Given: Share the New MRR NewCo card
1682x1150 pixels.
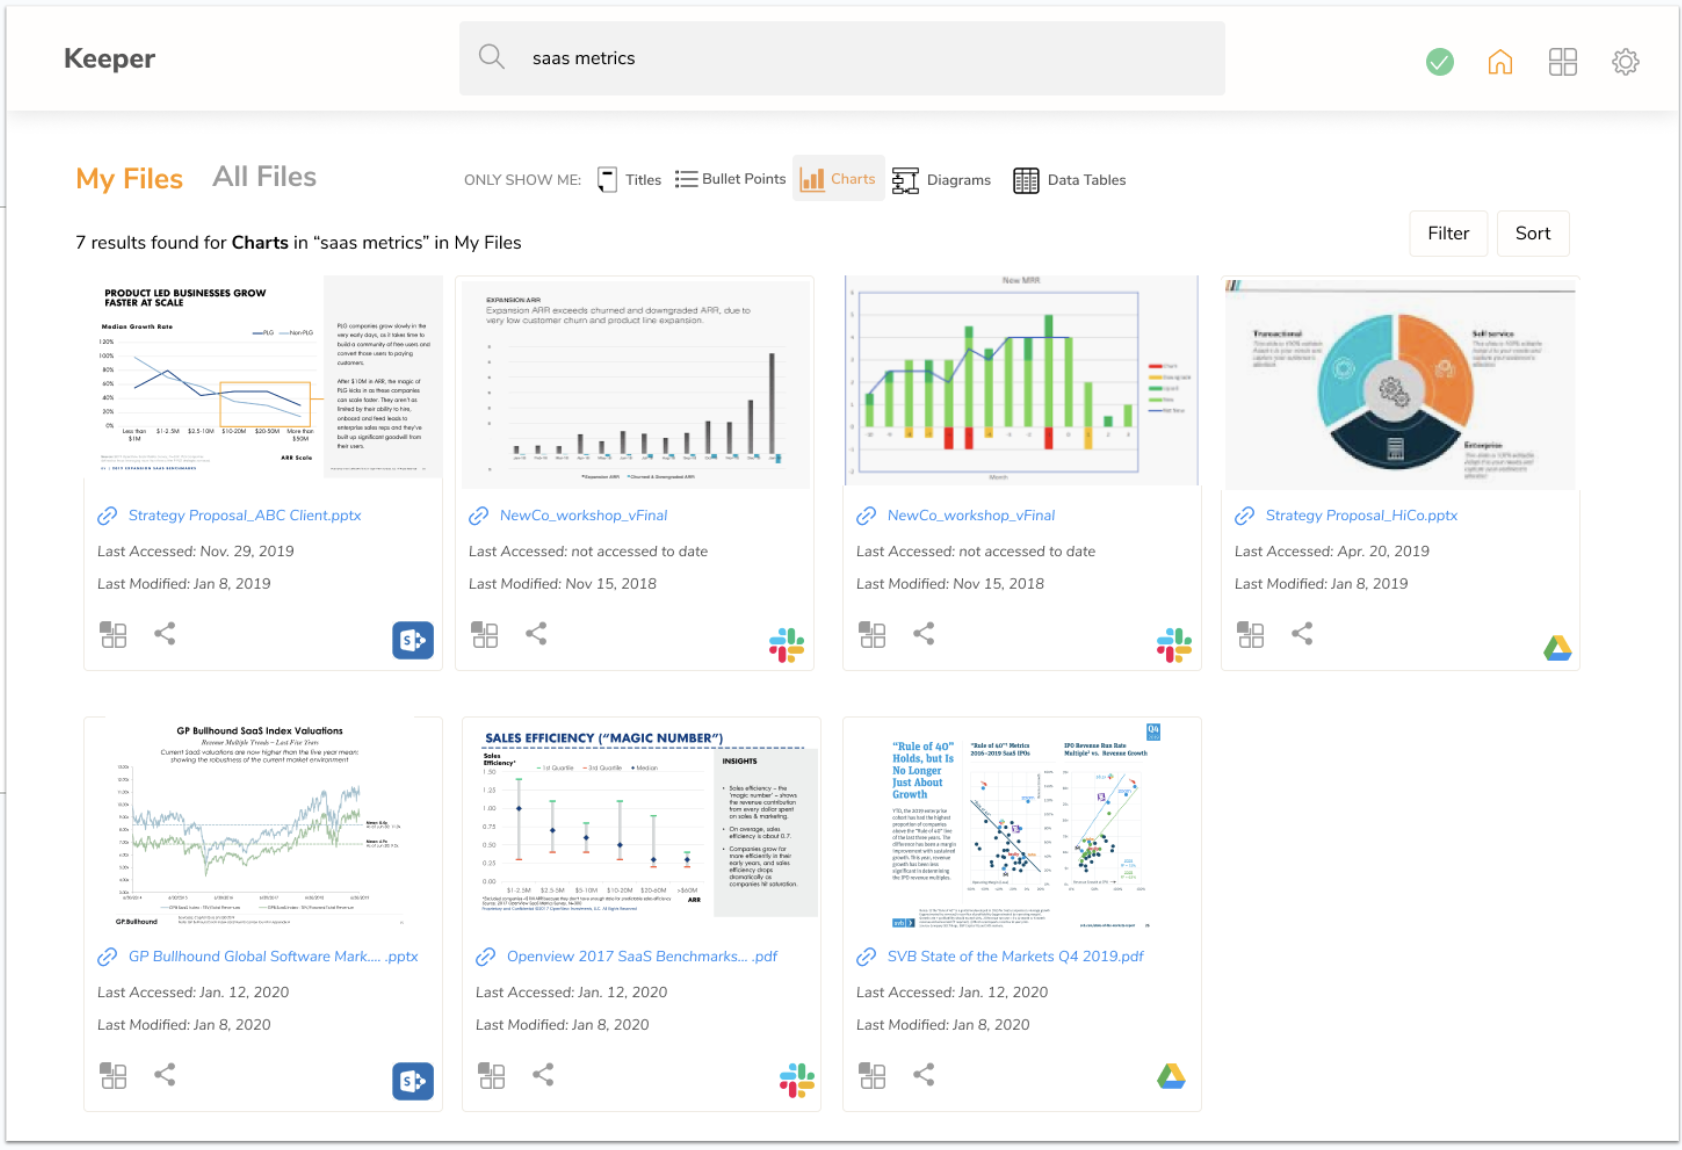Looking at the screenshot, I should (924, 633).
